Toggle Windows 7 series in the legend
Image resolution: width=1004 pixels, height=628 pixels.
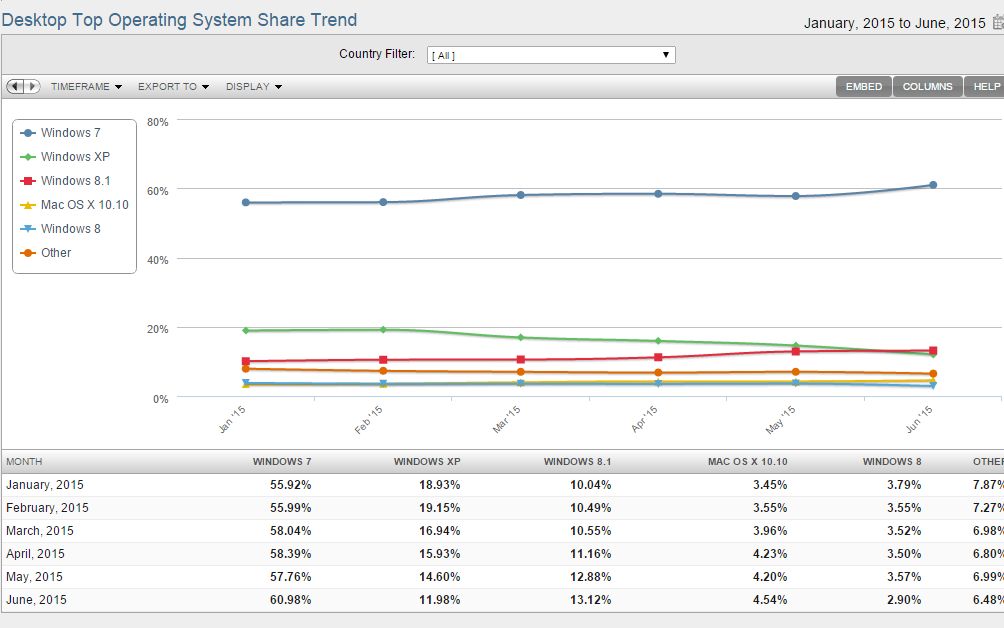click(70, 133)
